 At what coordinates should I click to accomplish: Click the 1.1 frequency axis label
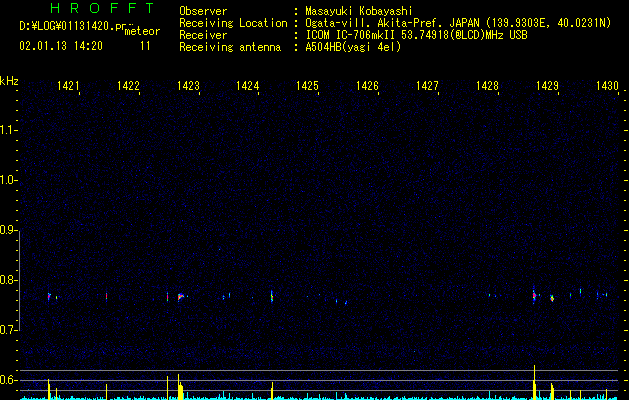[8, 130]
